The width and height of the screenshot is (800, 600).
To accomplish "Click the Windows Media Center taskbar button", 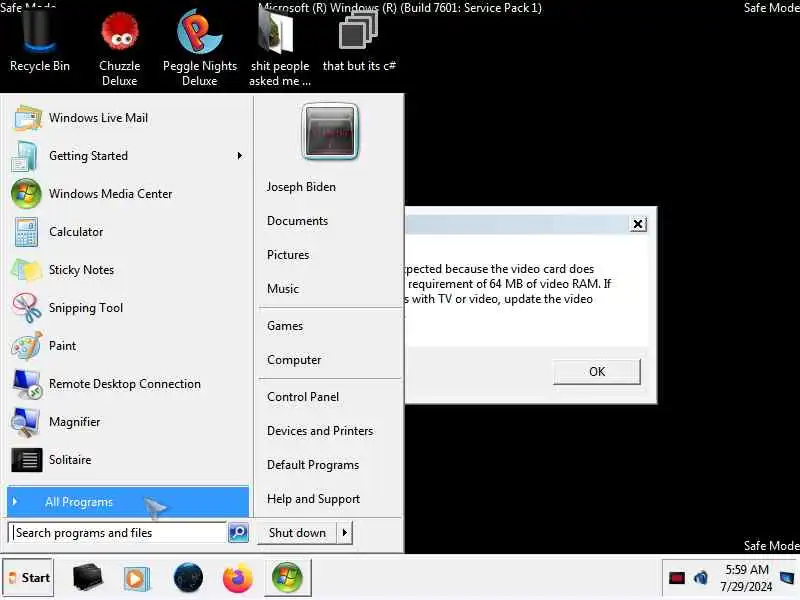I will tap(287, 578).
